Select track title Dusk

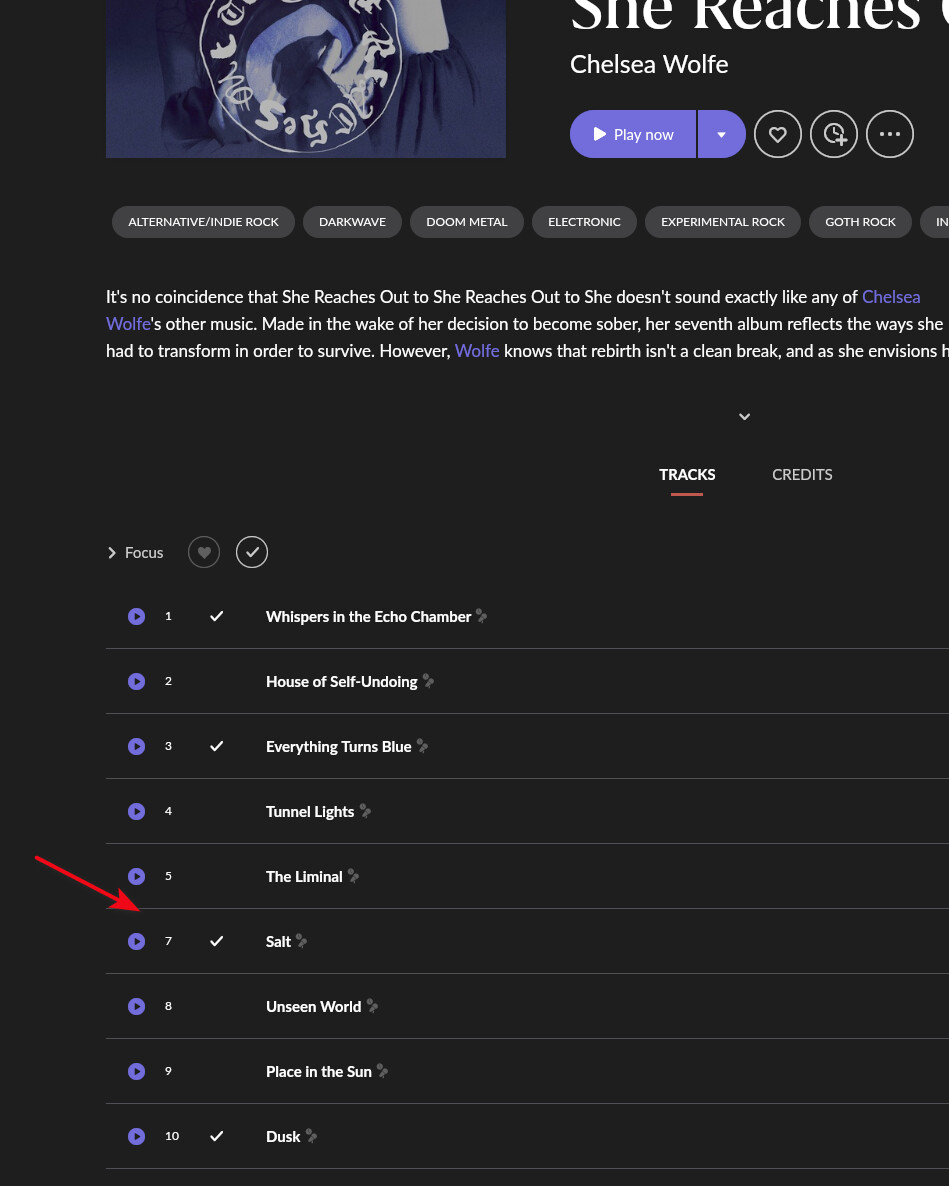[x=283, y=1138]
